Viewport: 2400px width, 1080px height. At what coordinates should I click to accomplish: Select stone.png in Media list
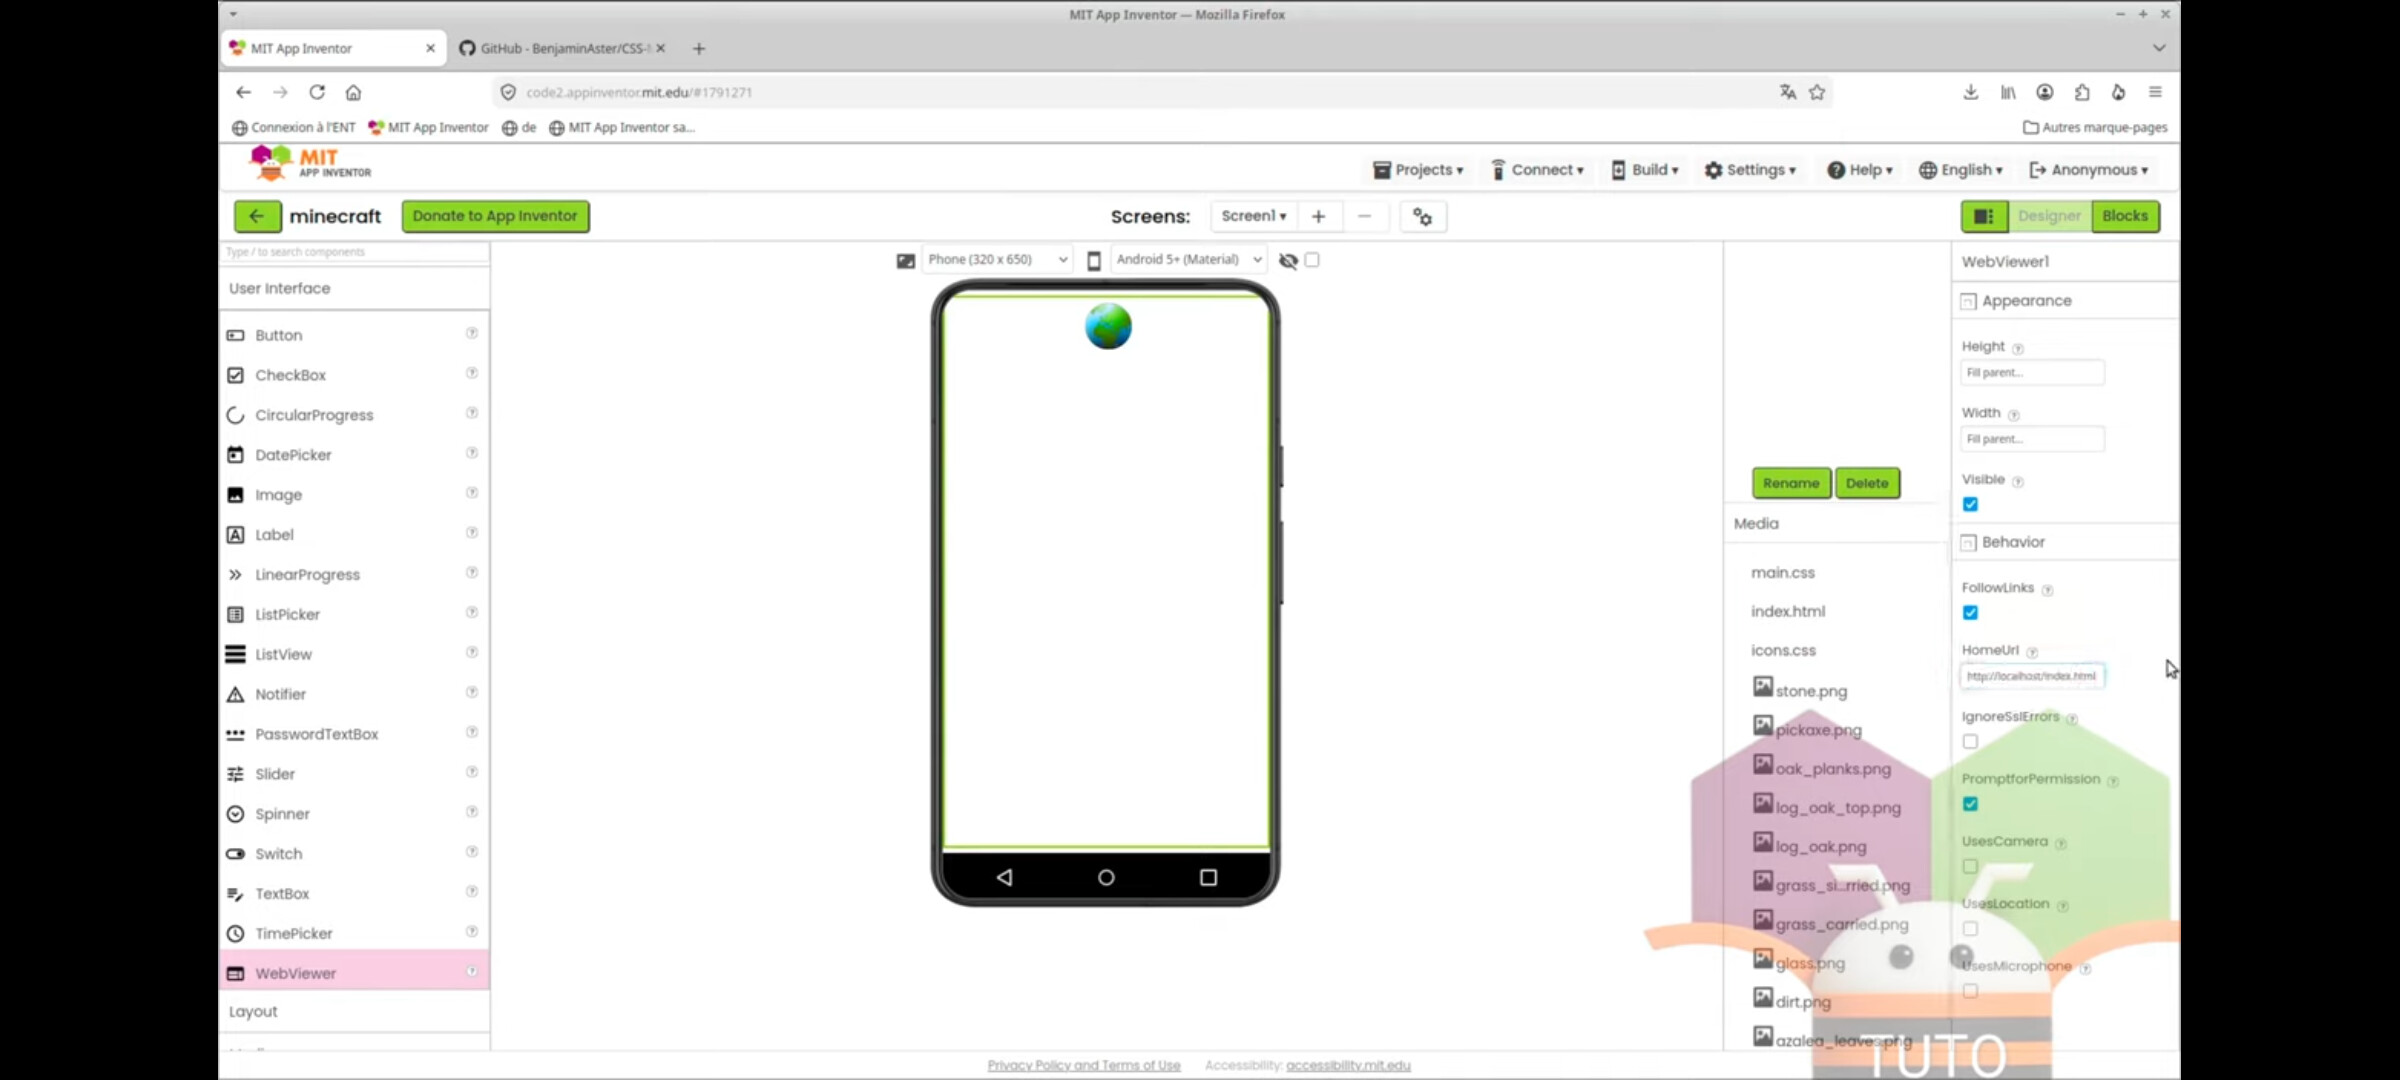coord(1800,689)
